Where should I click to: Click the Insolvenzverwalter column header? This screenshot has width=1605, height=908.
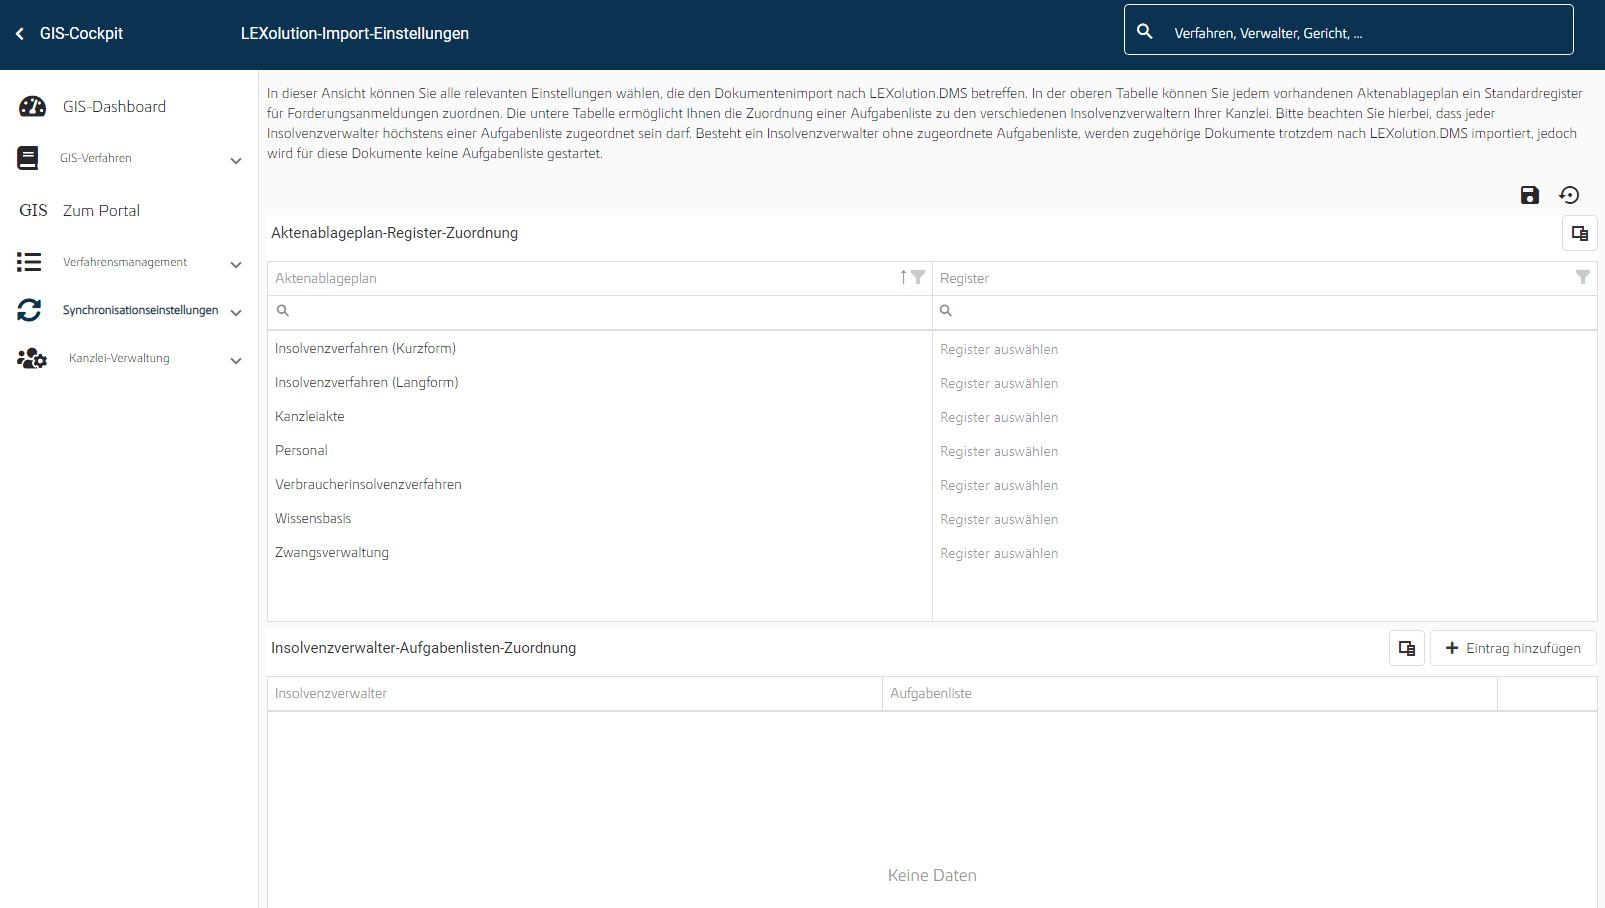[x=575, y=693]
